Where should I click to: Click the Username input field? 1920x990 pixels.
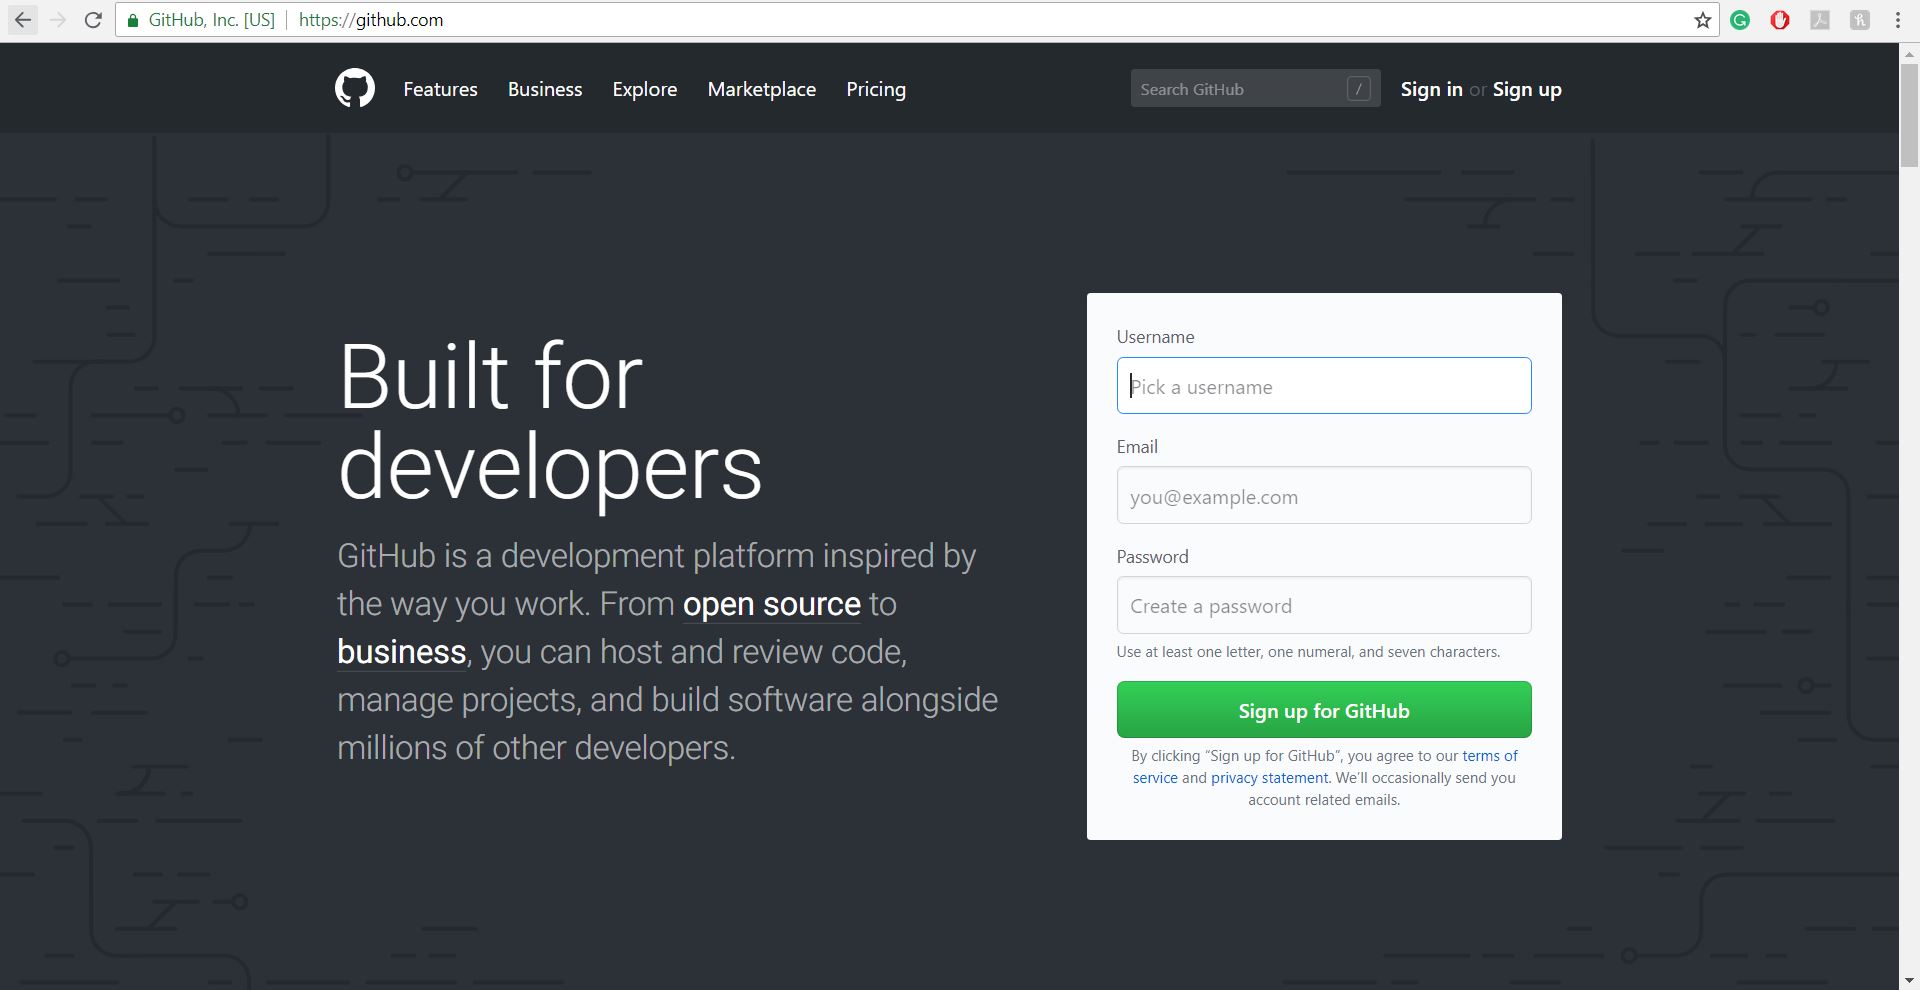click(x=1324, y=386)
